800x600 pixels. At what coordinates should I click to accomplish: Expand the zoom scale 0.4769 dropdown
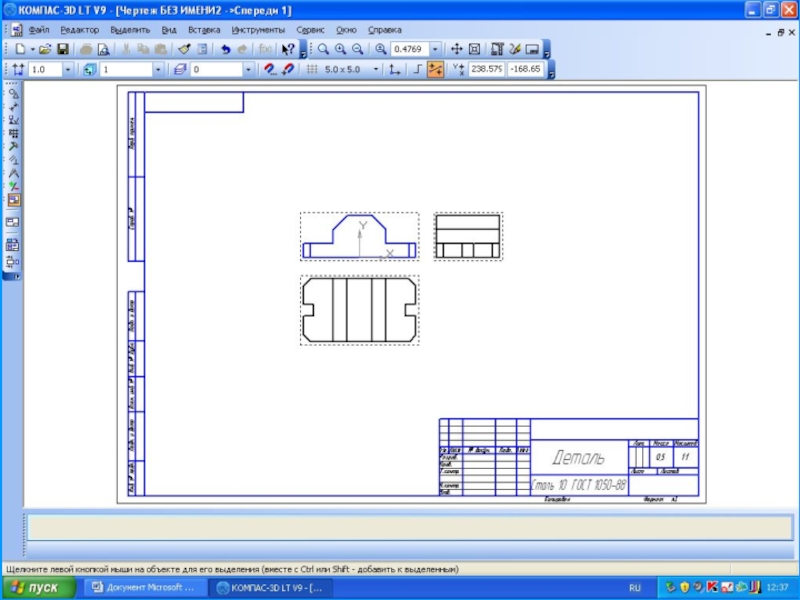pyautogui.click(x=435, y=49)
